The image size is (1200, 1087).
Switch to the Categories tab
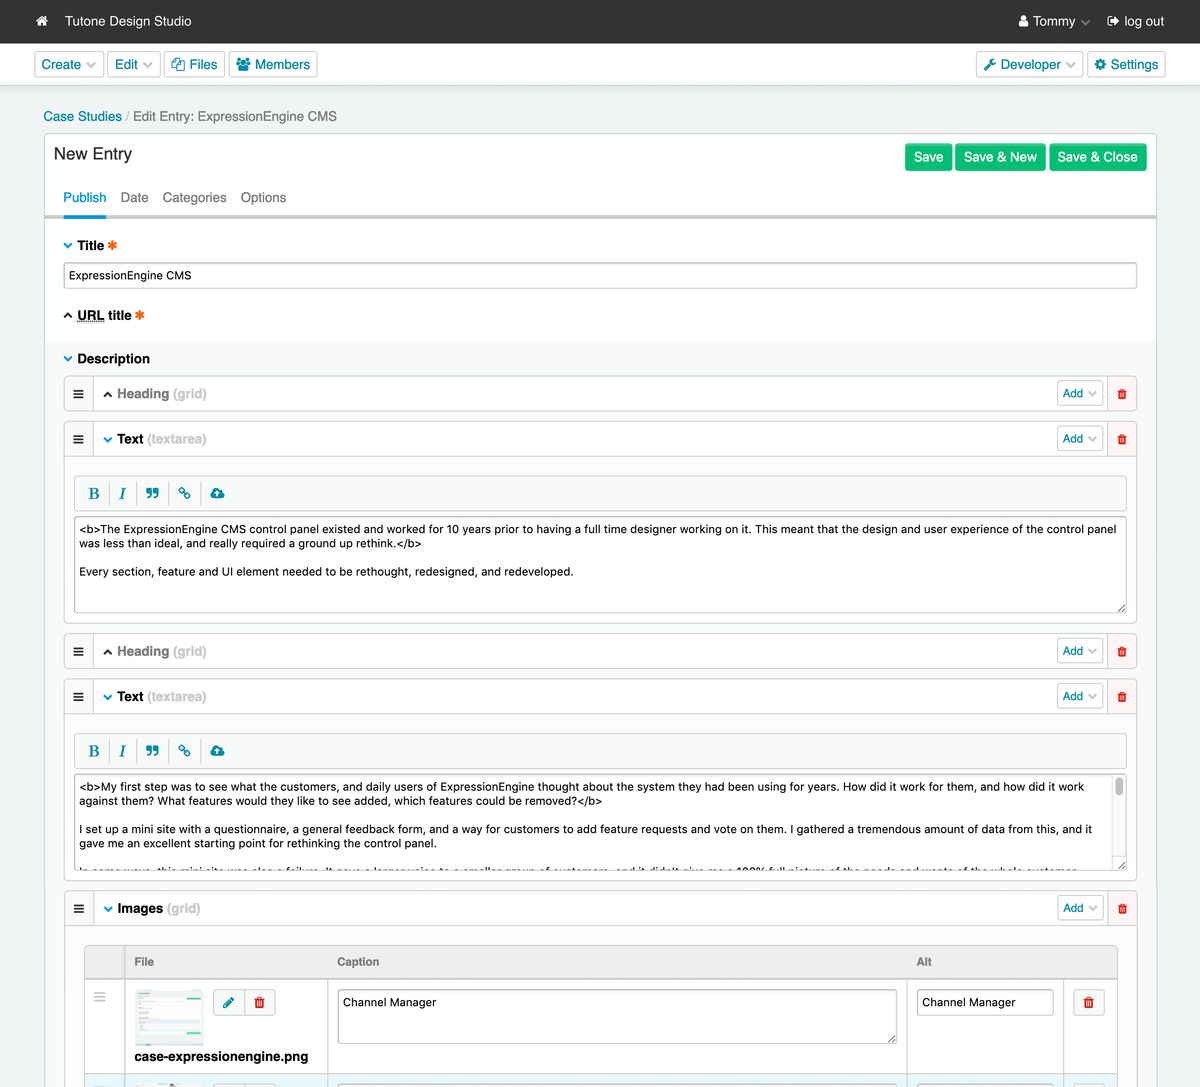[x=194, y=197]
